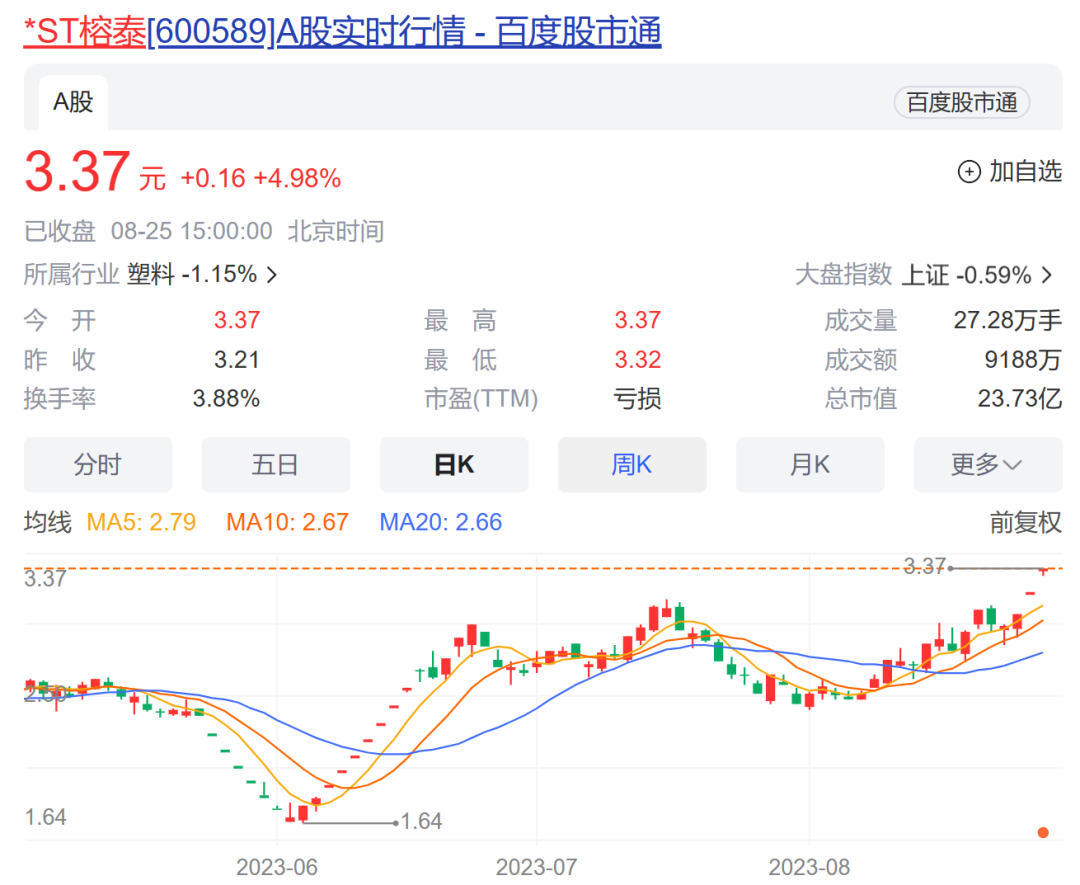Click the 2023-08 date axis label
The height and width of the screenshot is (885, 1080).
[809, 867]
